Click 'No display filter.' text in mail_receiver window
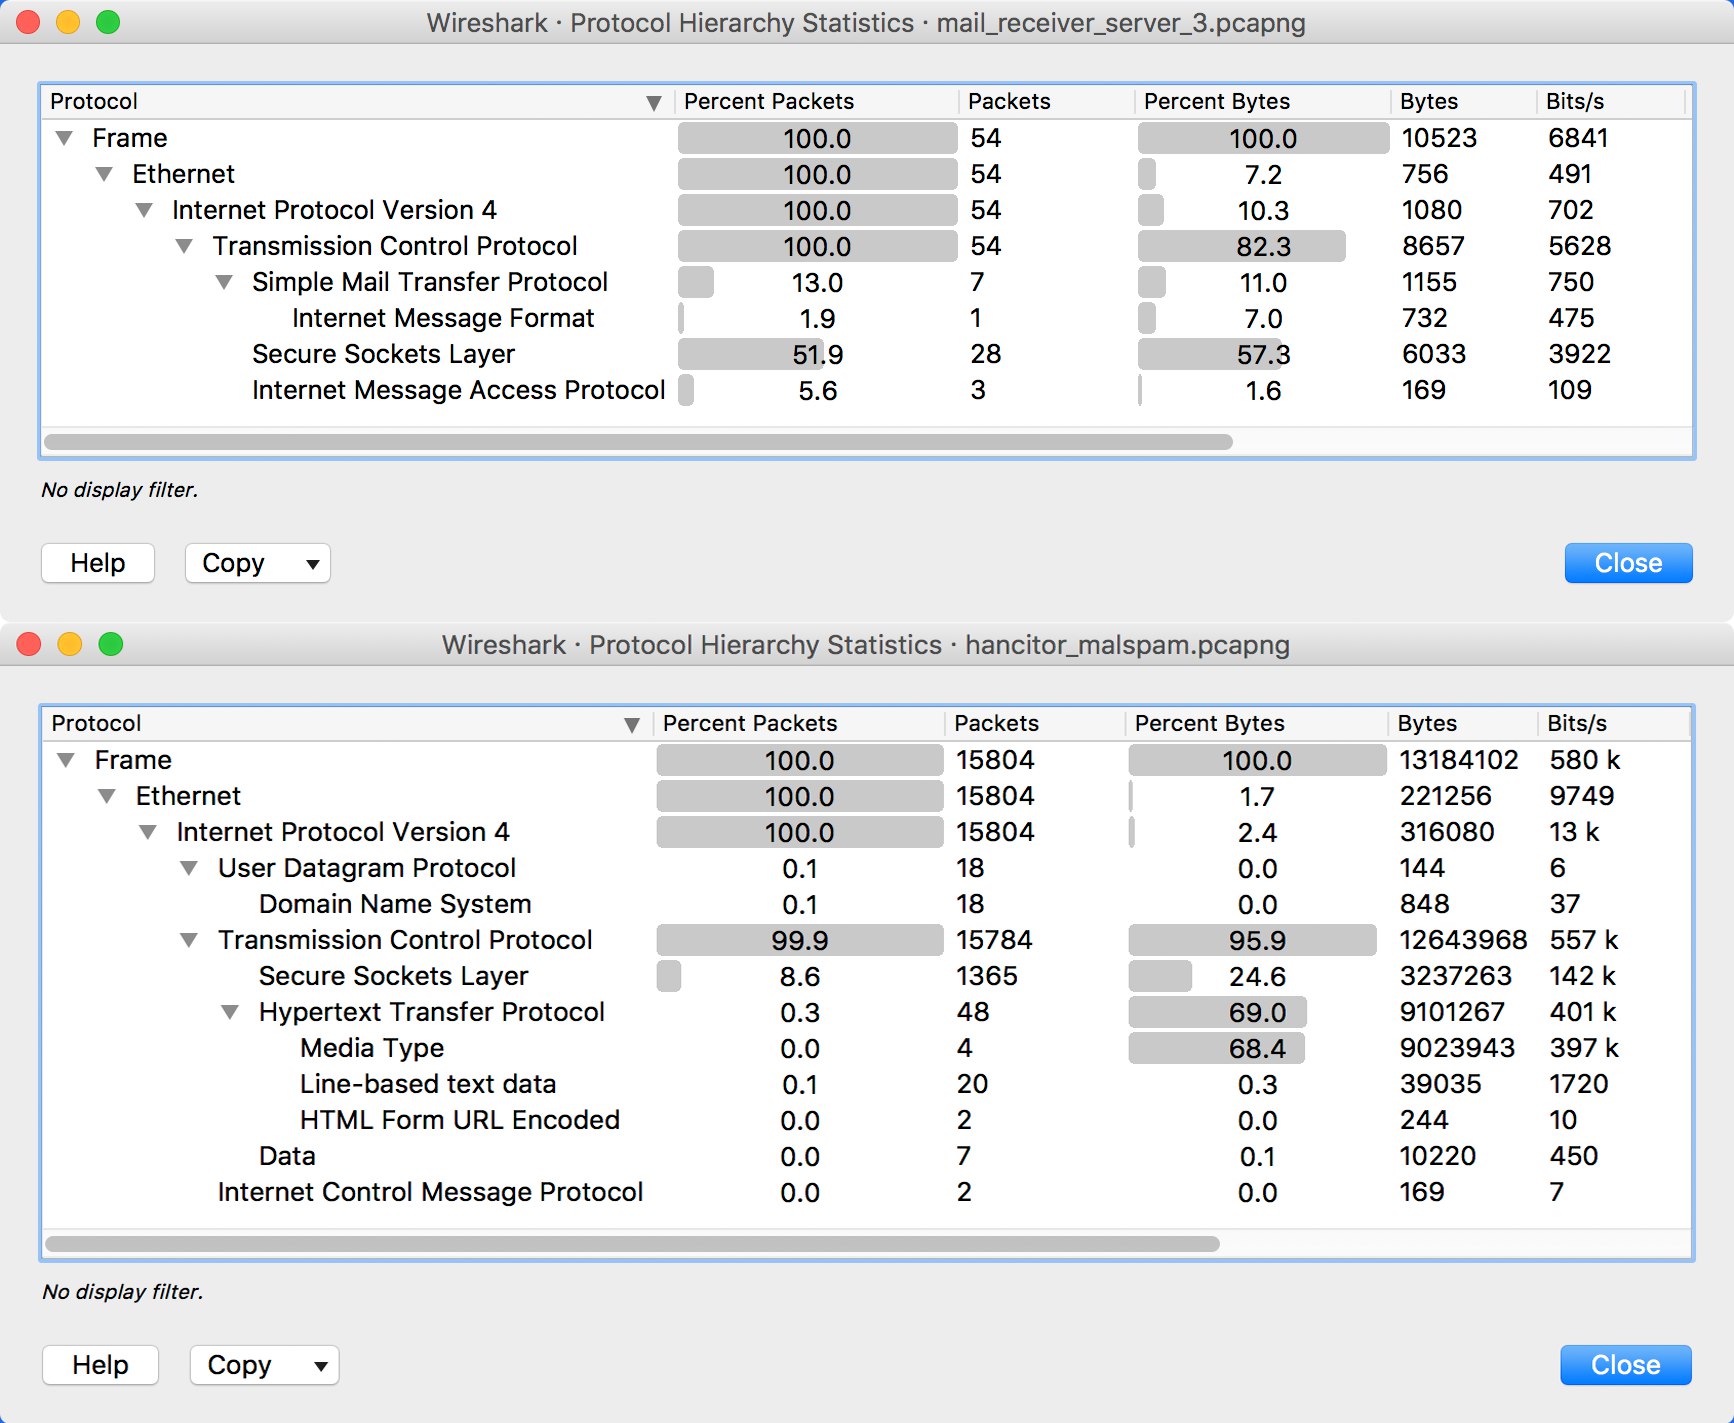The width and height of the screenshot is (1734, 1423). point(120,490)
